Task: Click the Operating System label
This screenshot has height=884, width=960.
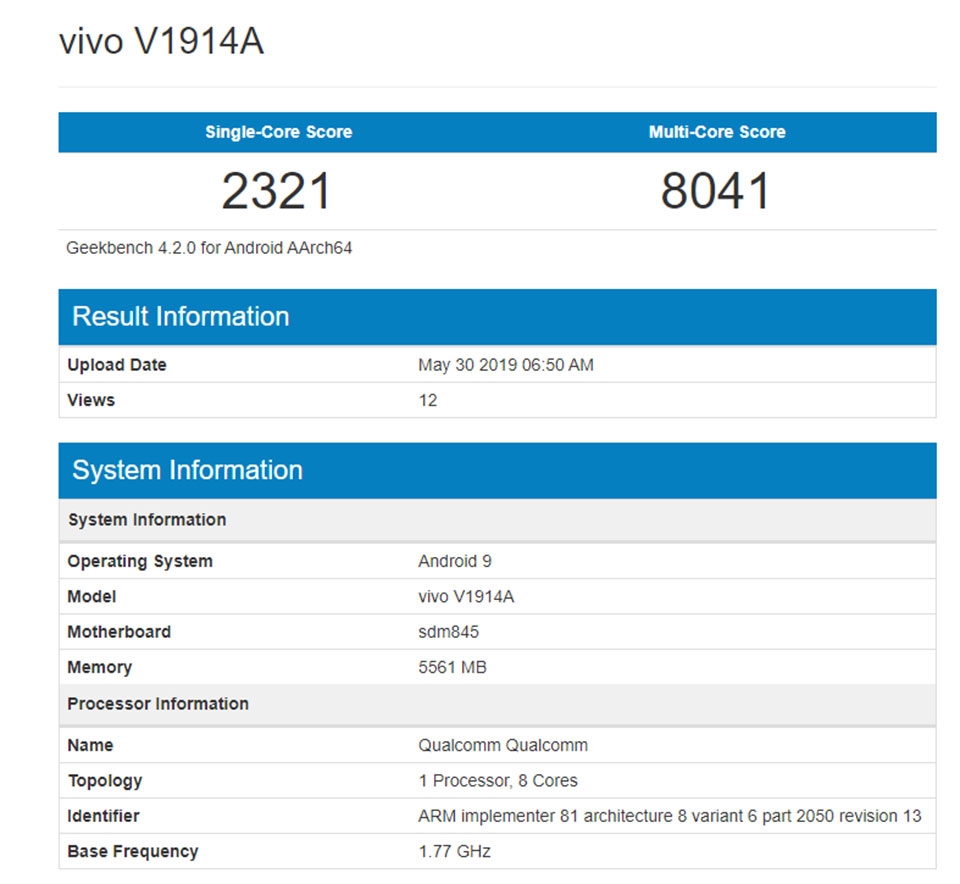Action: click(x=140, y=561)
